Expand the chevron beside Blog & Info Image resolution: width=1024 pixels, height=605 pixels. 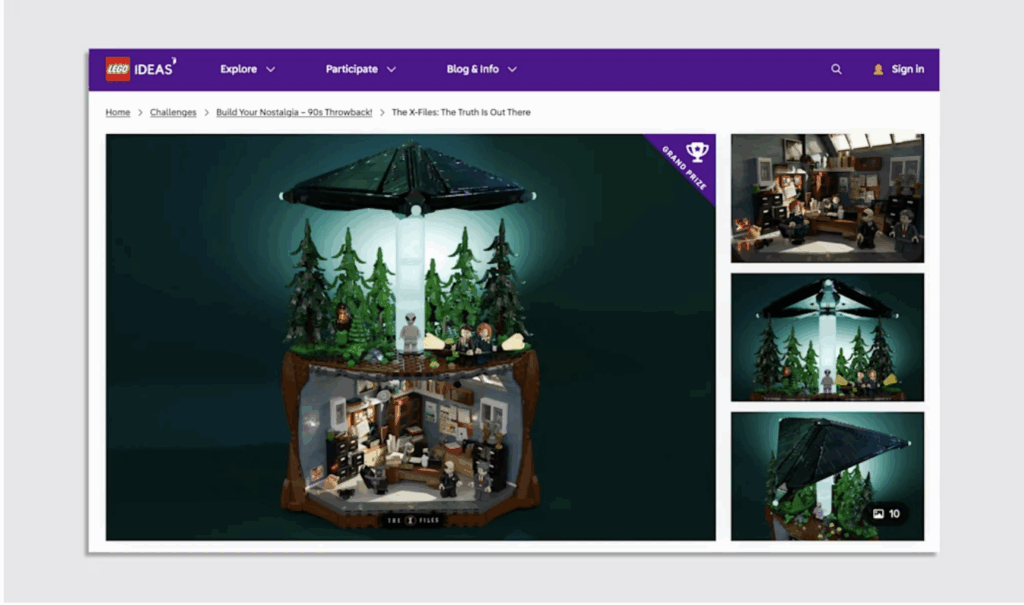point(512,70)
